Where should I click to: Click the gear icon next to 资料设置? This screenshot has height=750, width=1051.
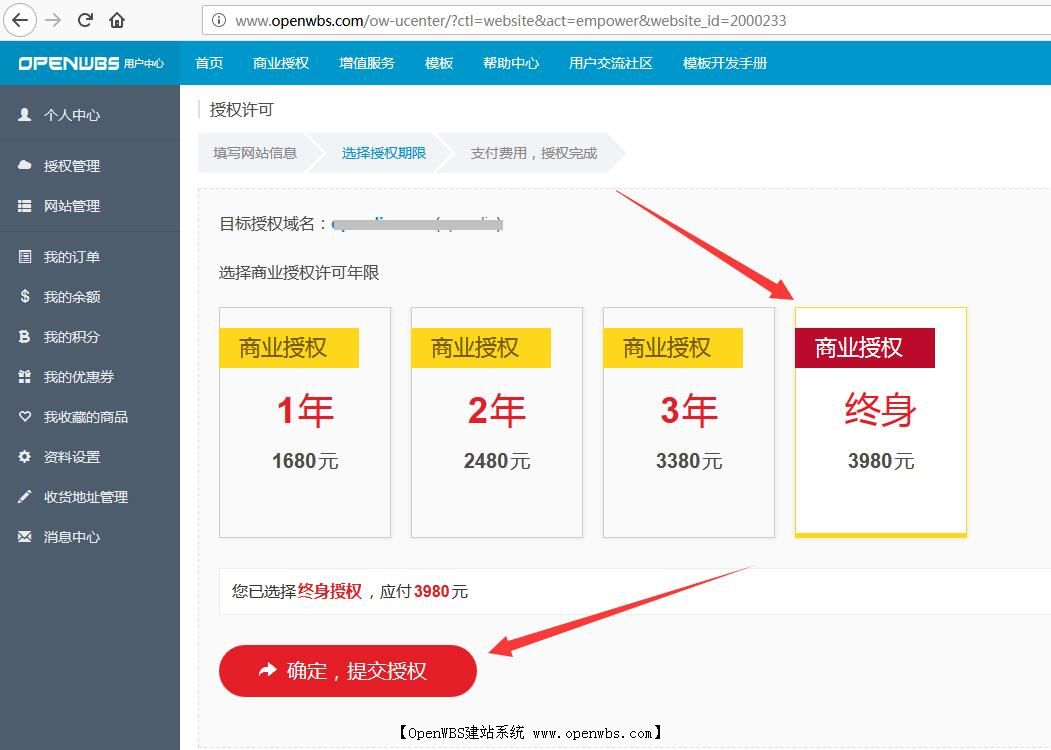(24, 456)
